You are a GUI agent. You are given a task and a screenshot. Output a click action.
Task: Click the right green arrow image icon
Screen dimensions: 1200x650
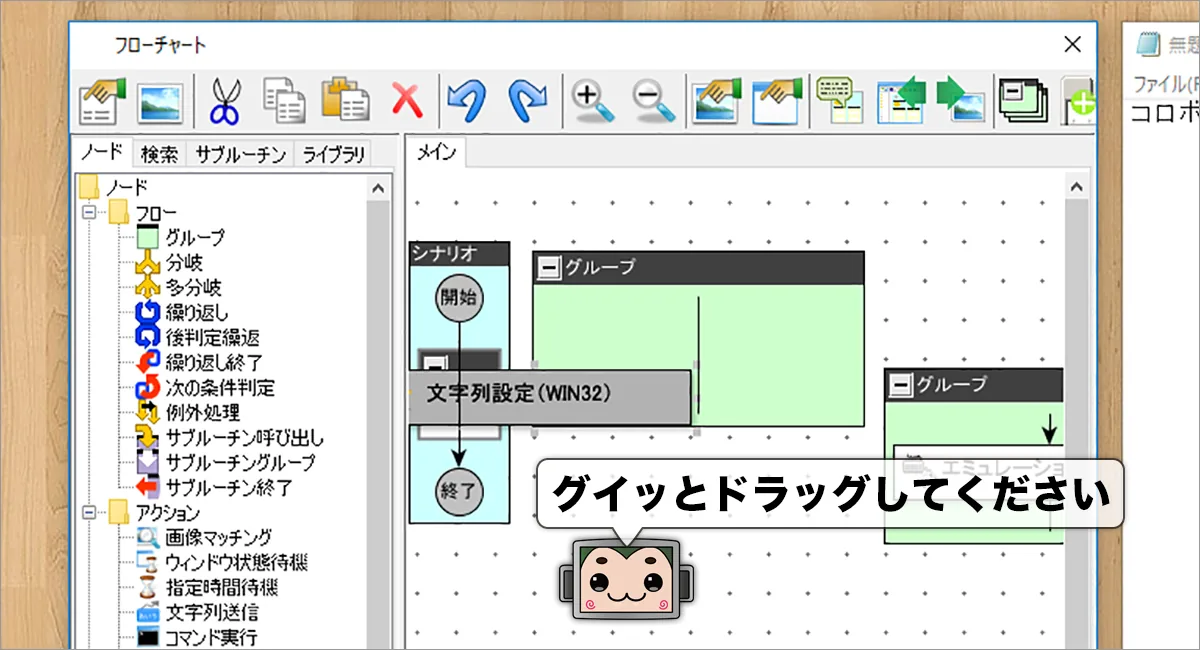coord(961,100)
